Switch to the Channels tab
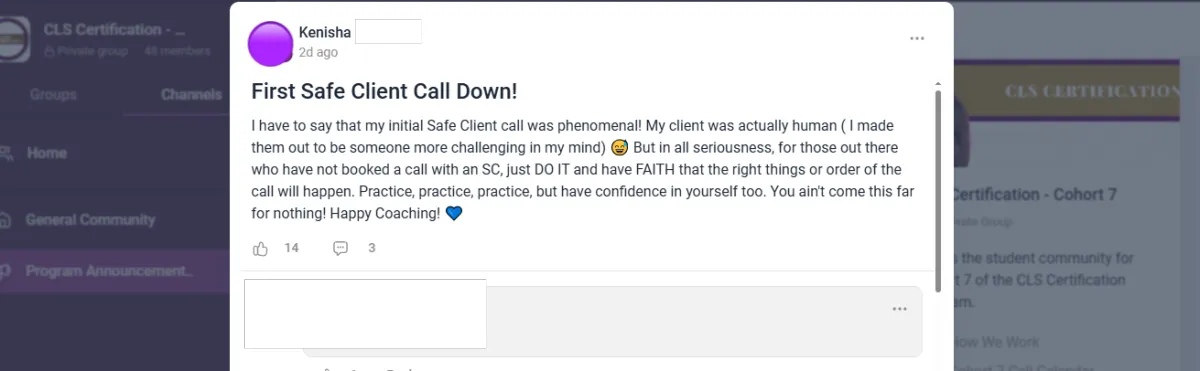 tap(191, 95)
